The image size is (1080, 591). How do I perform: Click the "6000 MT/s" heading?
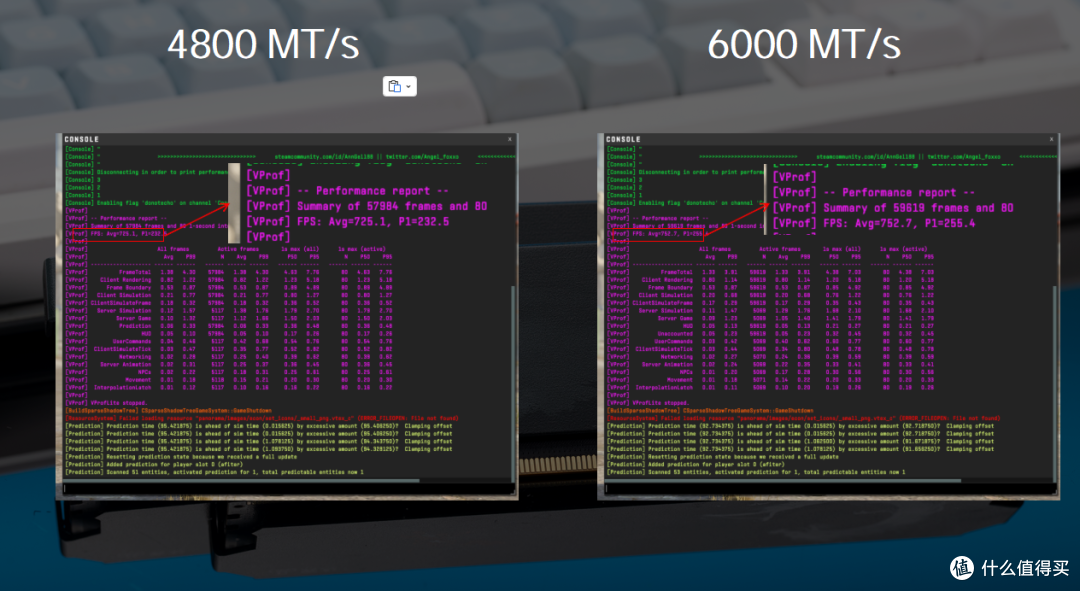click(x=804, y=45)
